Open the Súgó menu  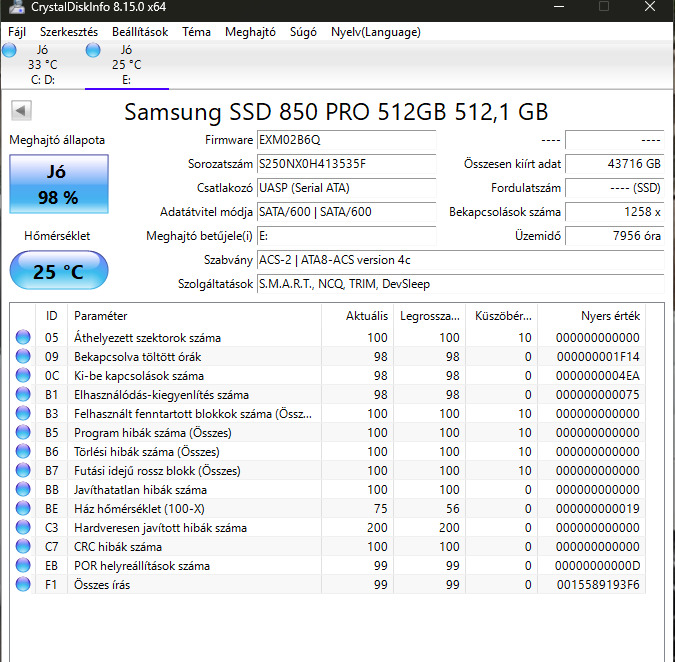pyautogui.click(x=303, y=32)
